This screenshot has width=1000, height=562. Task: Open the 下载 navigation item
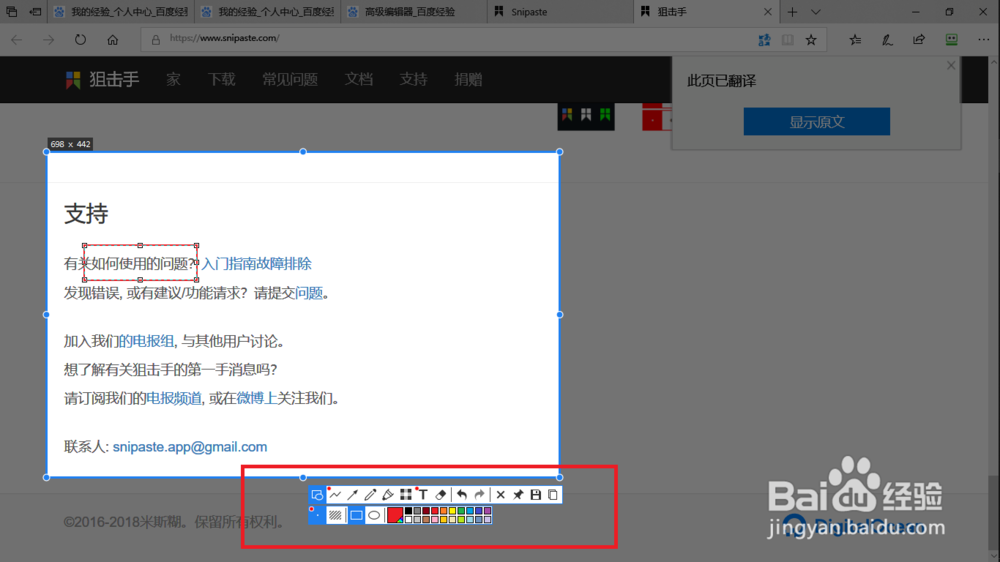tap(221, 79)
